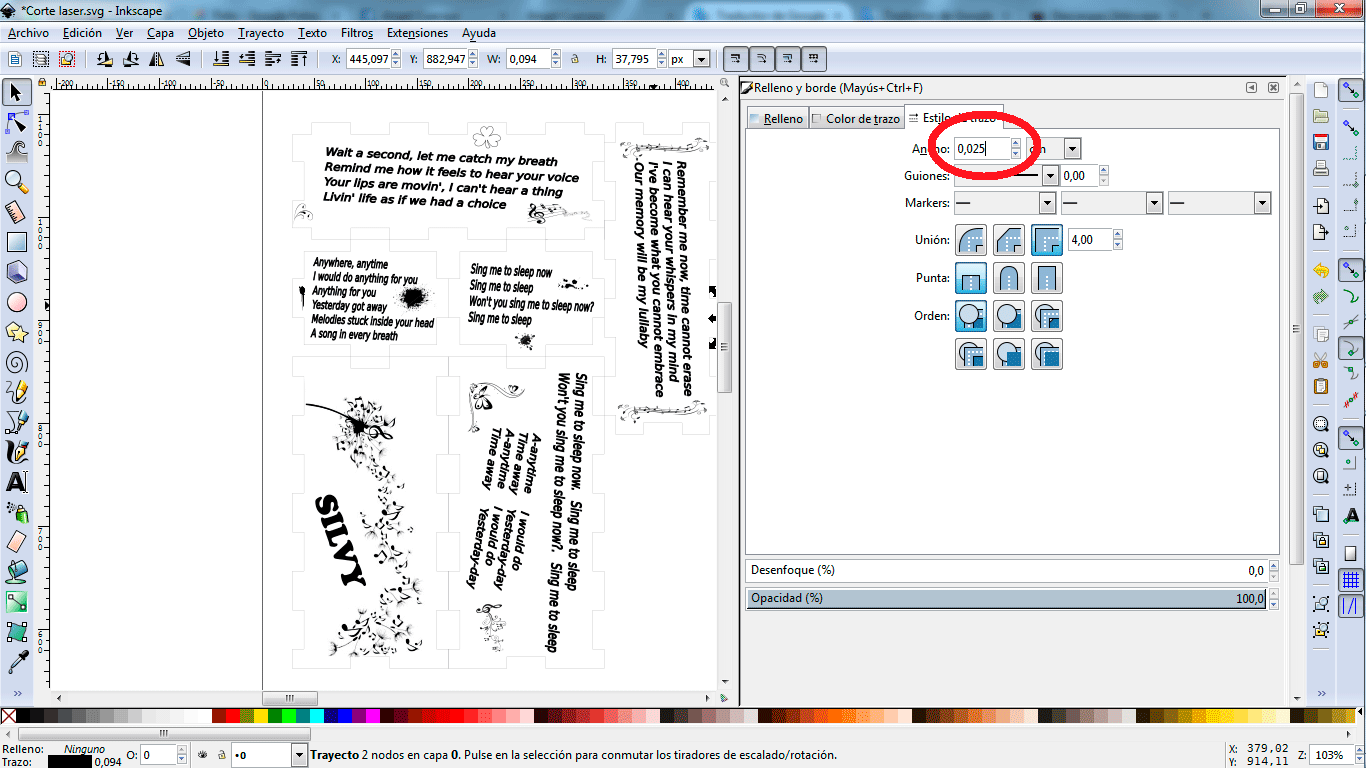Select the round join Unión option
Screen dimensions: 1366x768
(x=971, y=240)
